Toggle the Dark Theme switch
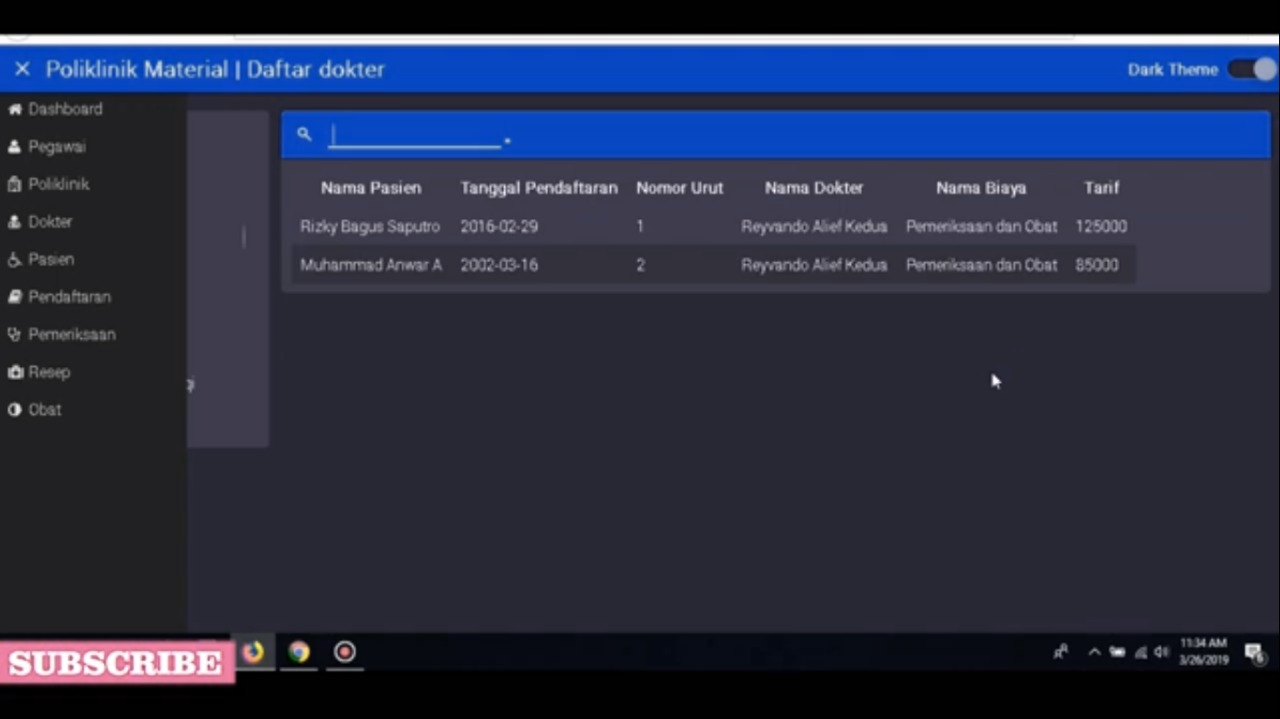The image size is (1280, 719). pos(1253,69)
